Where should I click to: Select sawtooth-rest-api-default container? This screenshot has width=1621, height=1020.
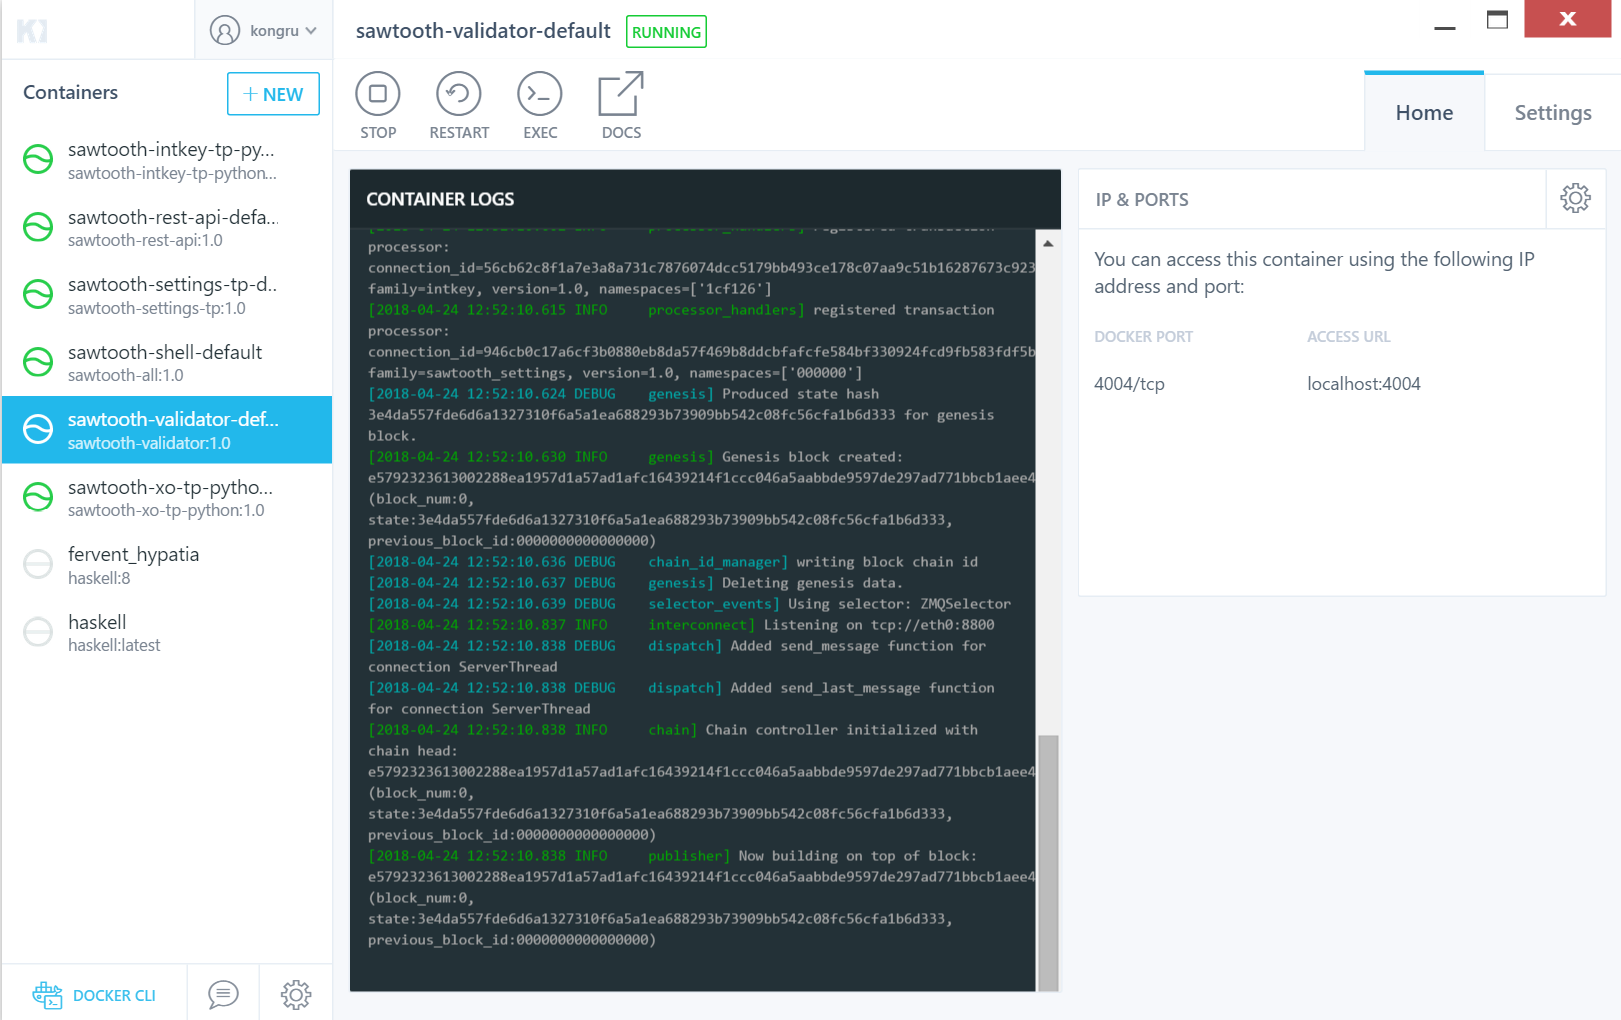(167, 227)
